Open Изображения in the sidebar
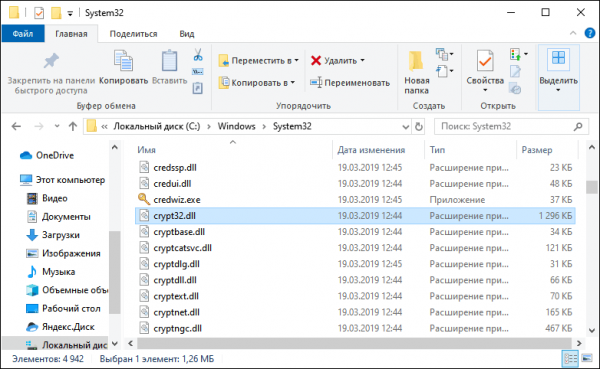The image size is (600, 369). [63, 253]
